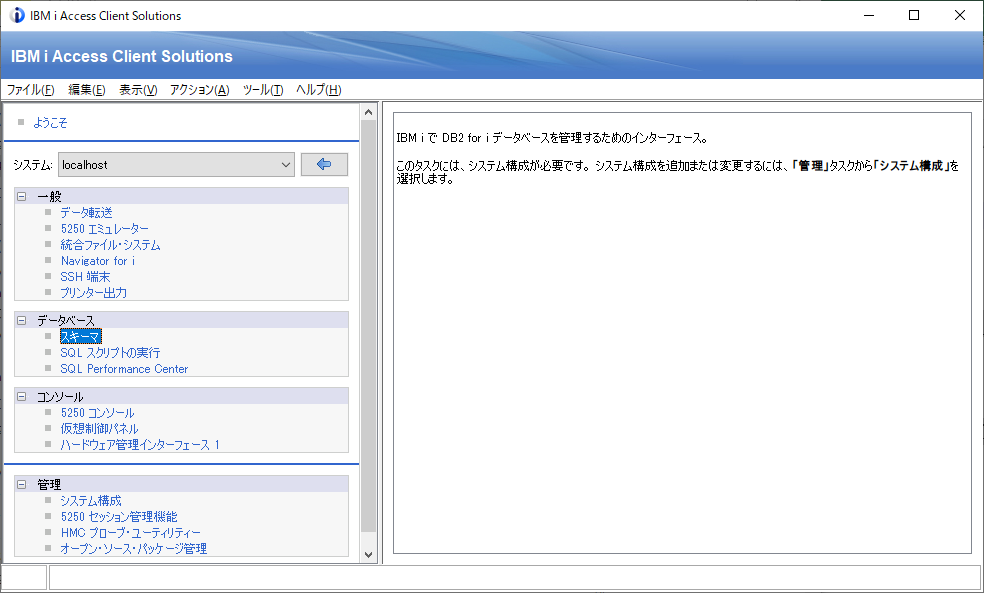Open the ツール(T) menu
The width and height of the screenshot is (984, 593).
263,90
